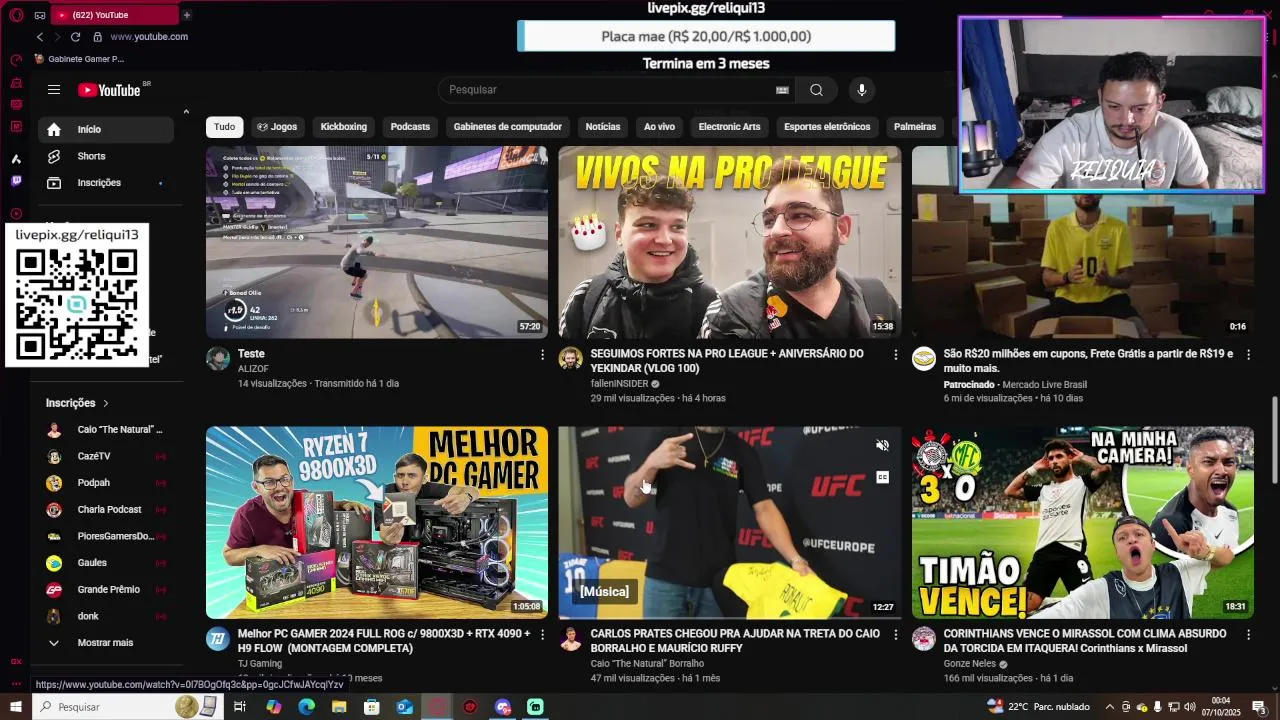The image size is (1280, 720).
Task: Open the on-screen keyboard in search box
Action: (782, 90)
